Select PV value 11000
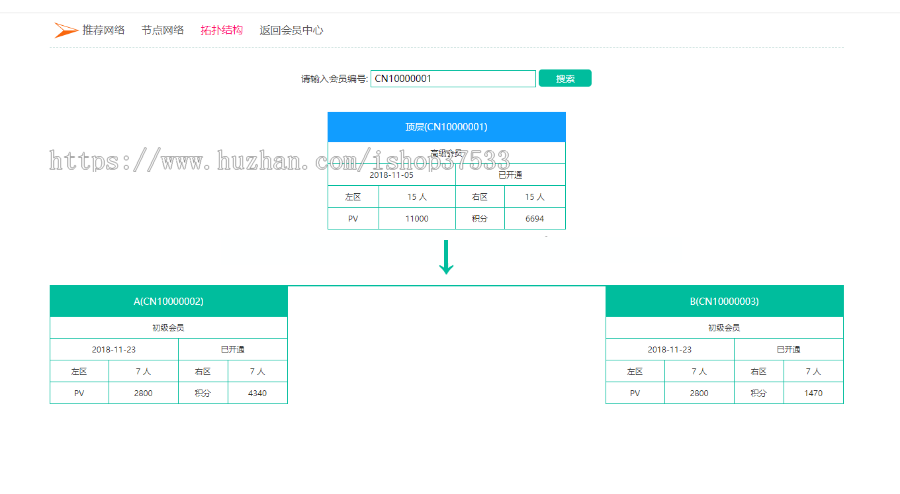The image size is (900, 494). tap(417, 219)
